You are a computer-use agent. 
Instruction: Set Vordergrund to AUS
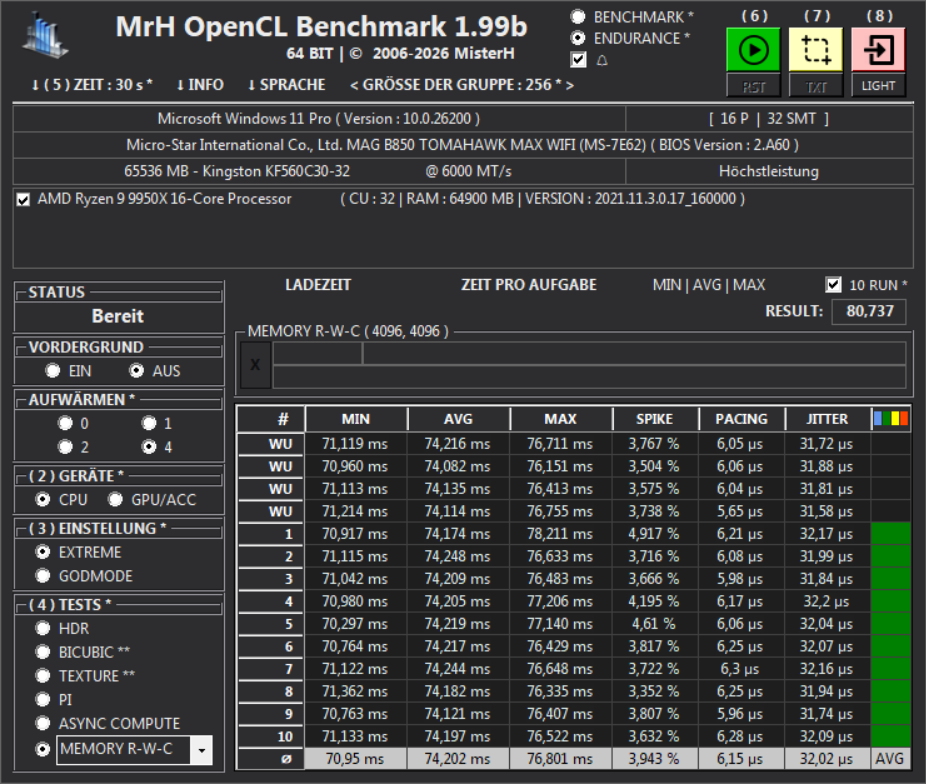tap(136, 370)
